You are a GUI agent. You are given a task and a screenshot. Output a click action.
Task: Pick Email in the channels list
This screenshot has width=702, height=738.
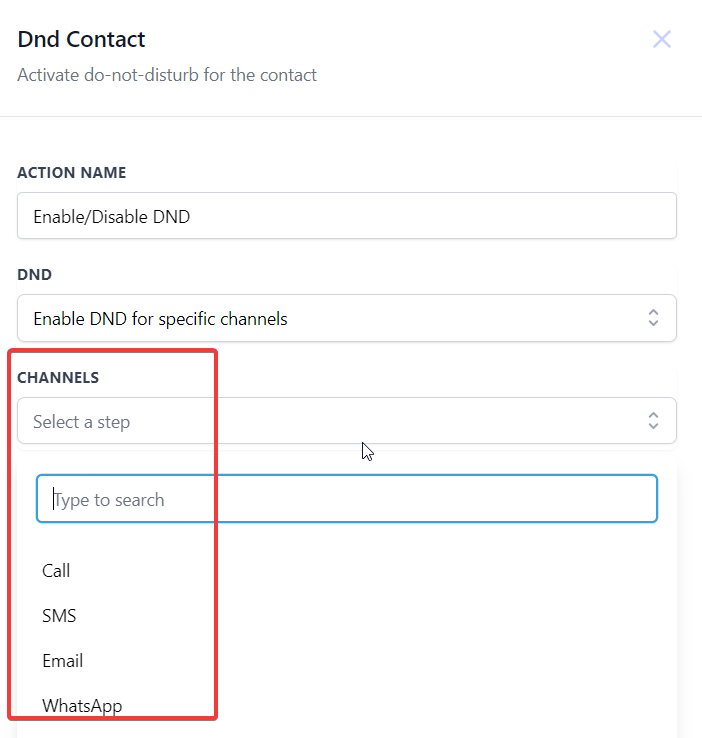pos(62,661)
